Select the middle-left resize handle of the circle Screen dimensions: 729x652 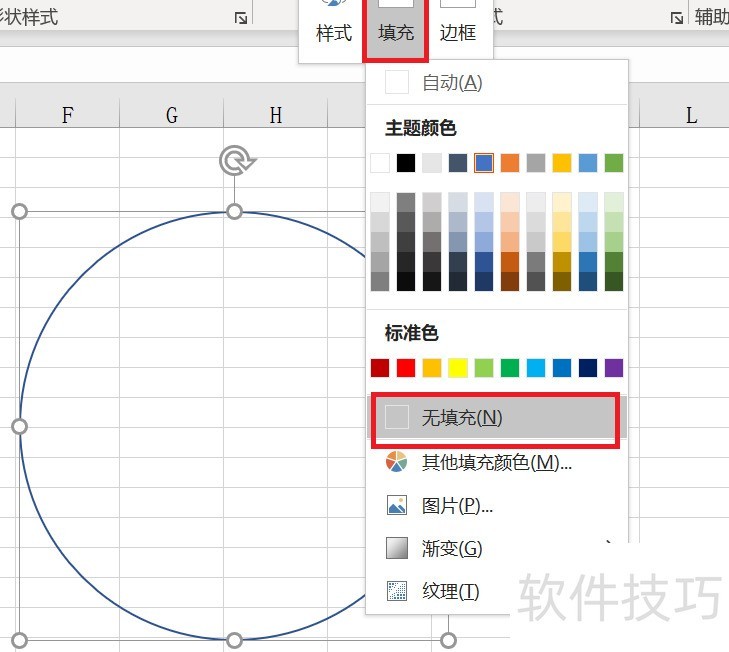click(x=19, y=426)
